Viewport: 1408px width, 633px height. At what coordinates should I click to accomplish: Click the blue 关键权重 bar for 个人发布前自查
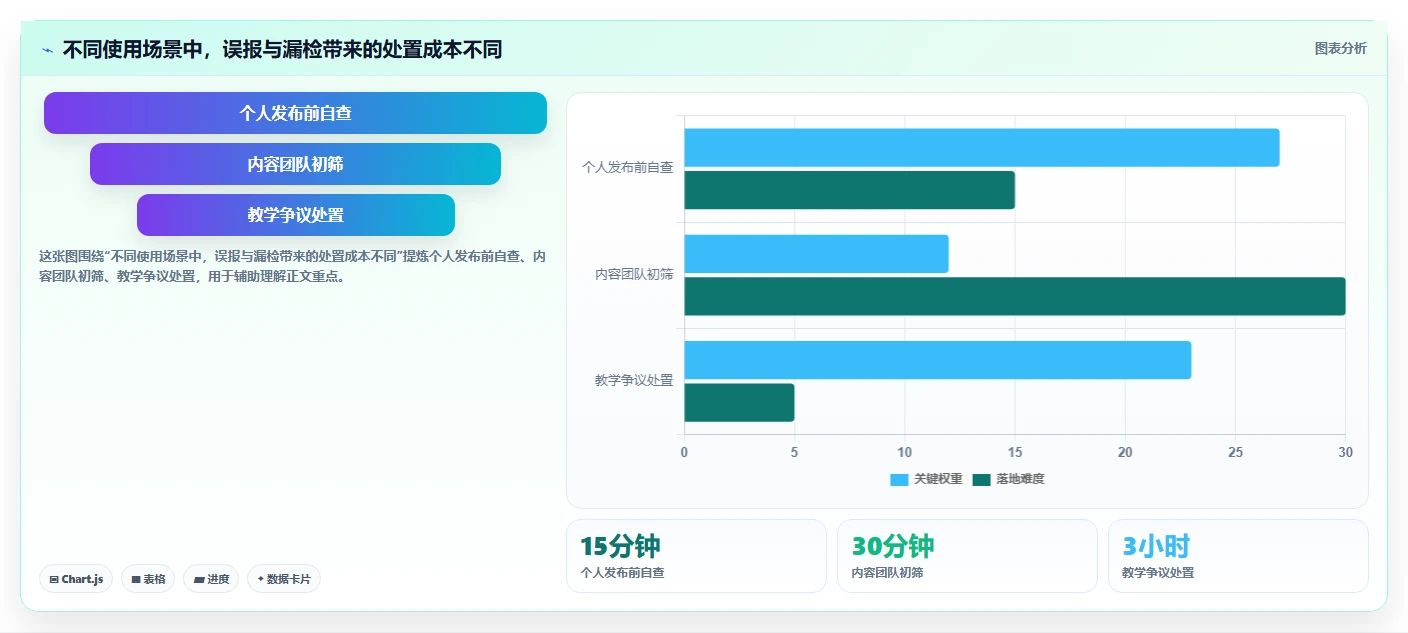coord(981,148)
